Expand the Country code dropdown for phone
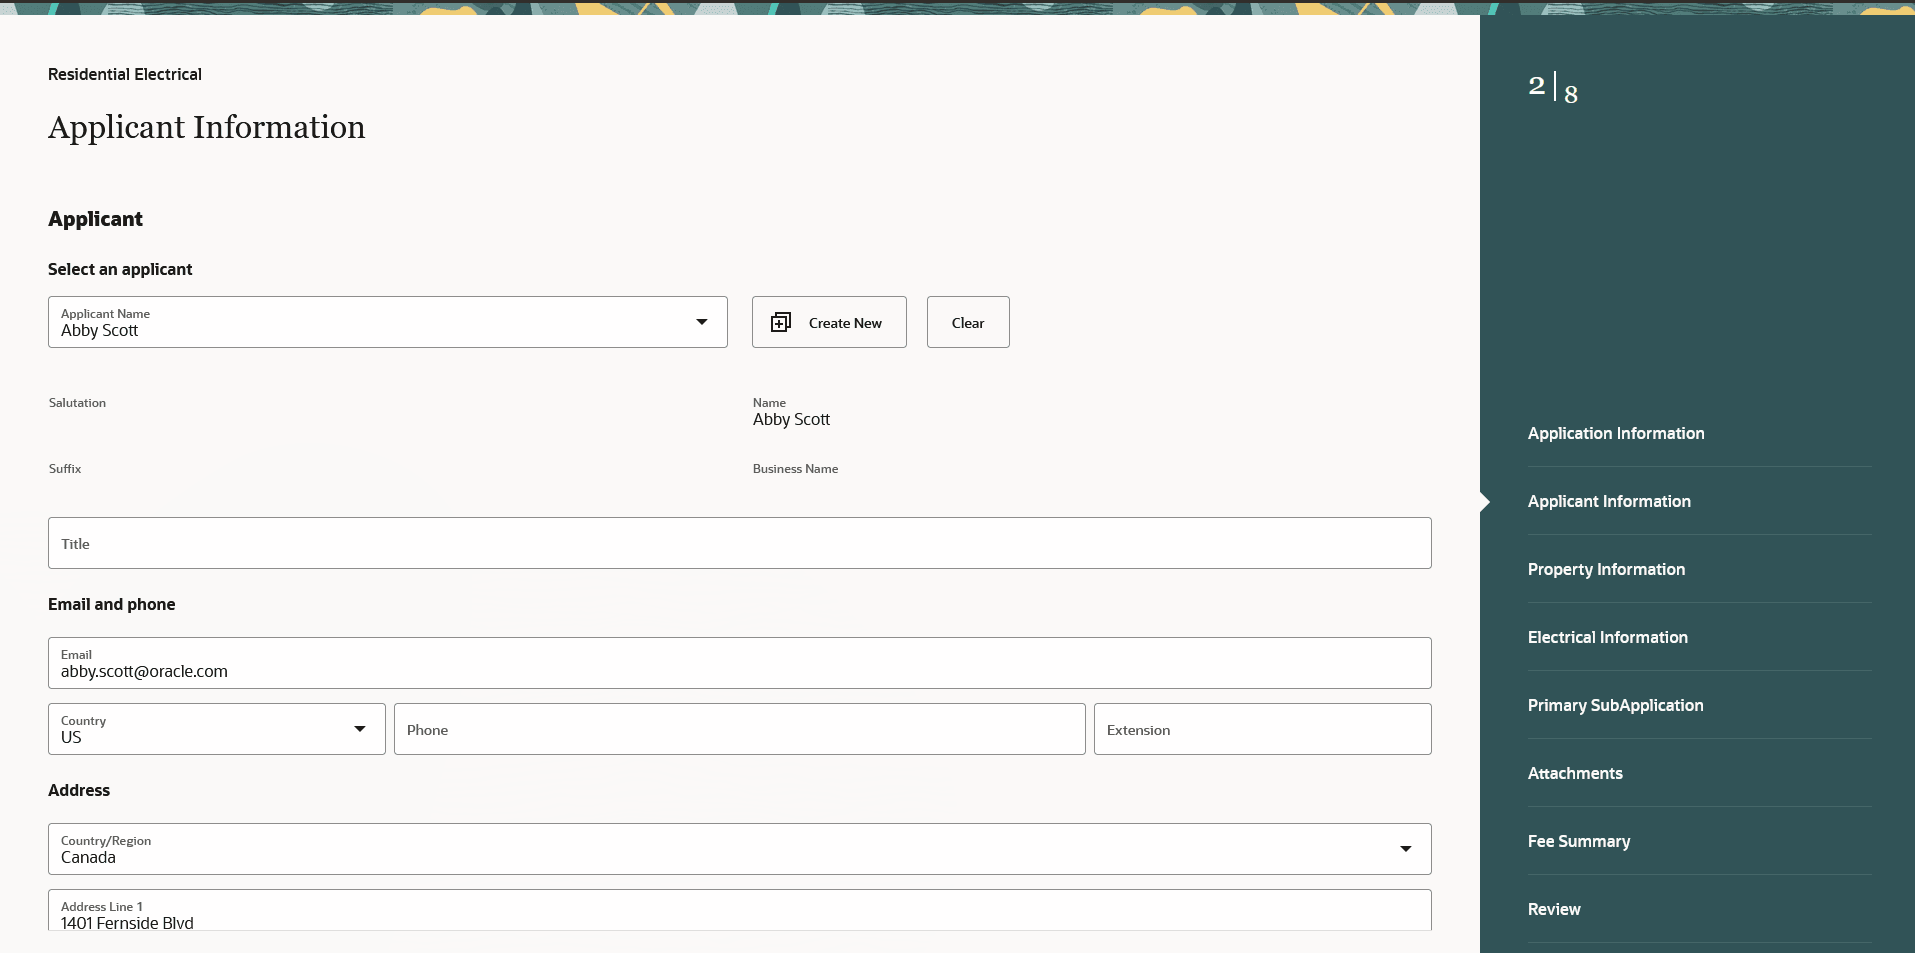Viewport: 1915px width, 953px height. (359, 729)
